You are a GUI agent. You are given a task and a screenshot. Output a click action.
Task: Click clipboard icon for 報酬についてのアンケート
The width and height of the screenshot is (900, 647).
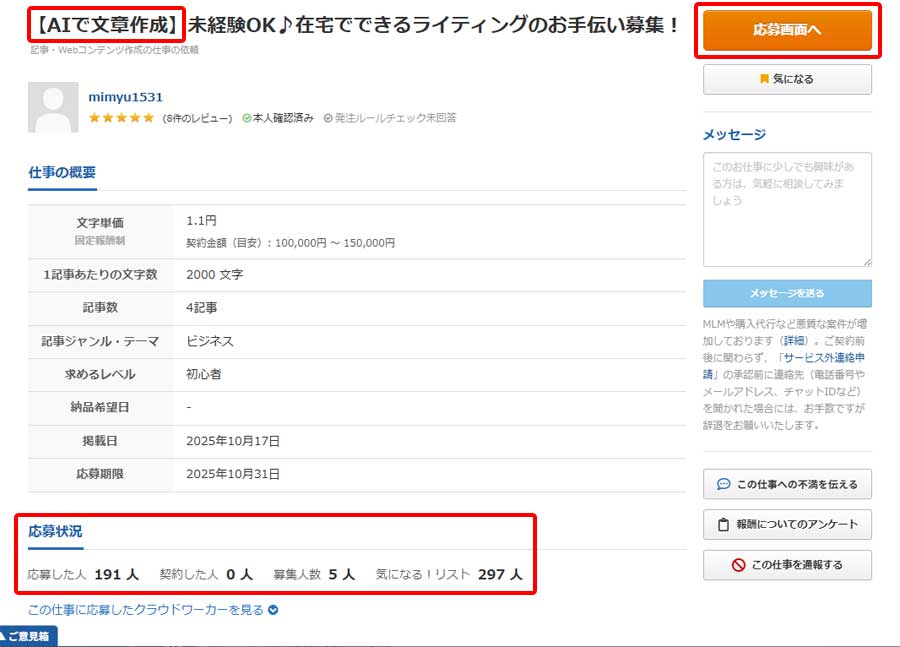coord(724,525)
